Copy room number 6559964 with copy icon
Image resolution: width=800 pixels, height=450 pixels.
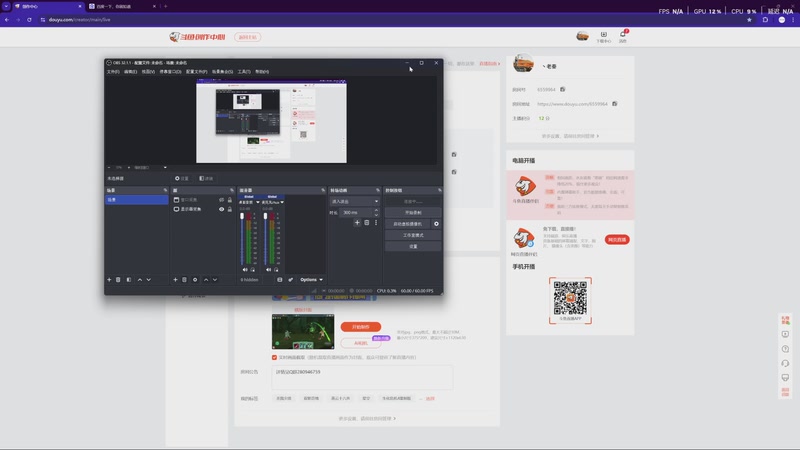pos(563,89)
